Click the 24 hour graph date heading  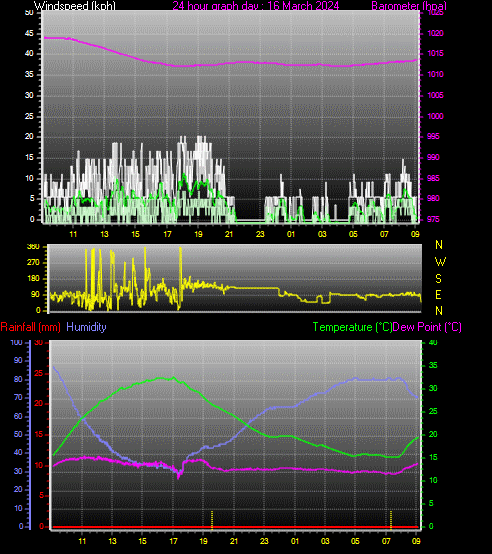pos(256,6)
